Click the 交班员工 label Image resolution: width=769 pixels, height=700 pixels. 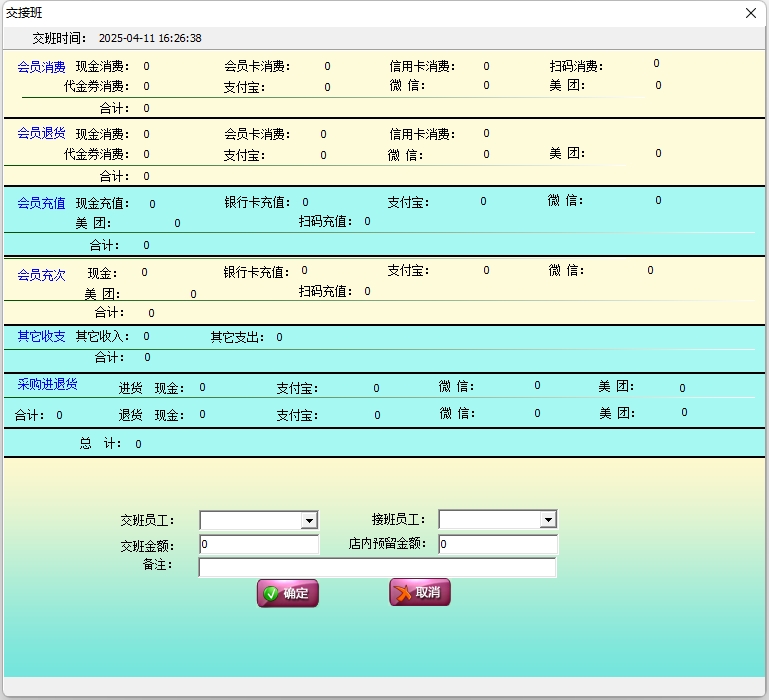tap(147, 520)
